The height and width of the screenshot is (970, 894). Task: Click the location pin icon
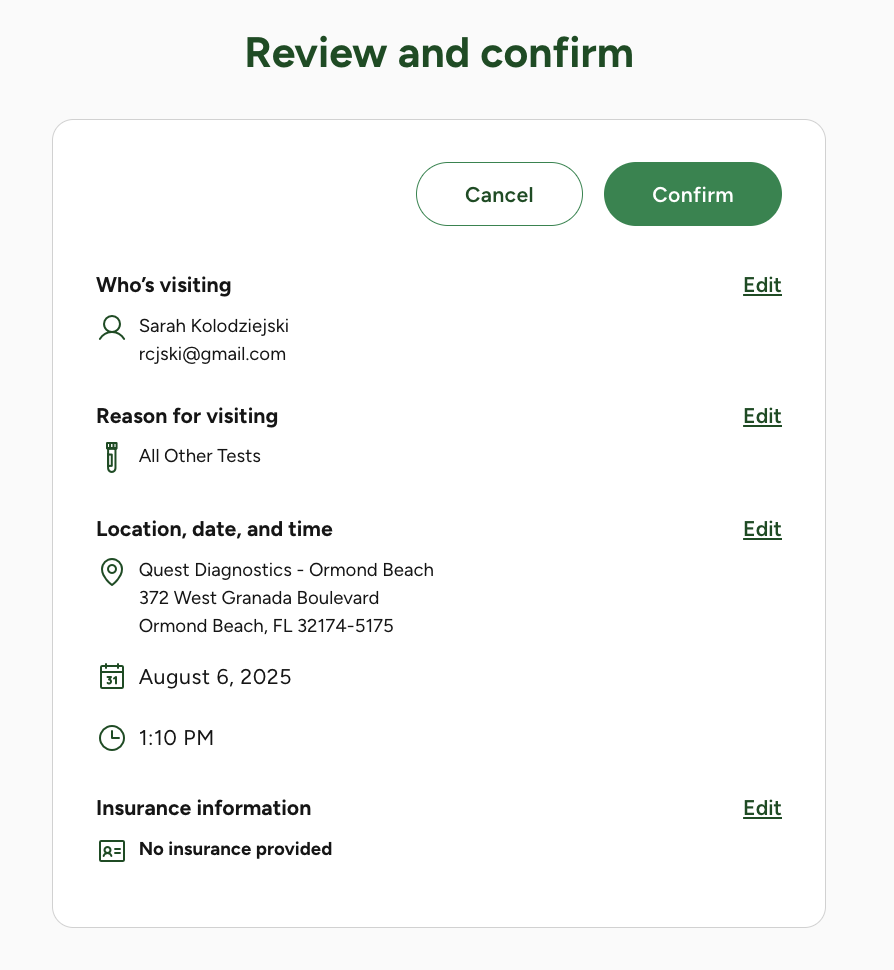[x=112, y=572]
